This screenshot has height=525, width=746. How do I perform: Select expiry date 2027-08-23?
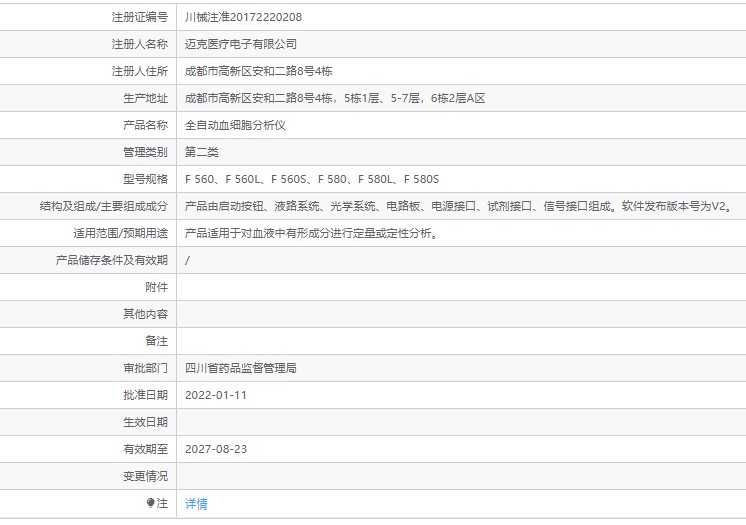coord(216,449)
